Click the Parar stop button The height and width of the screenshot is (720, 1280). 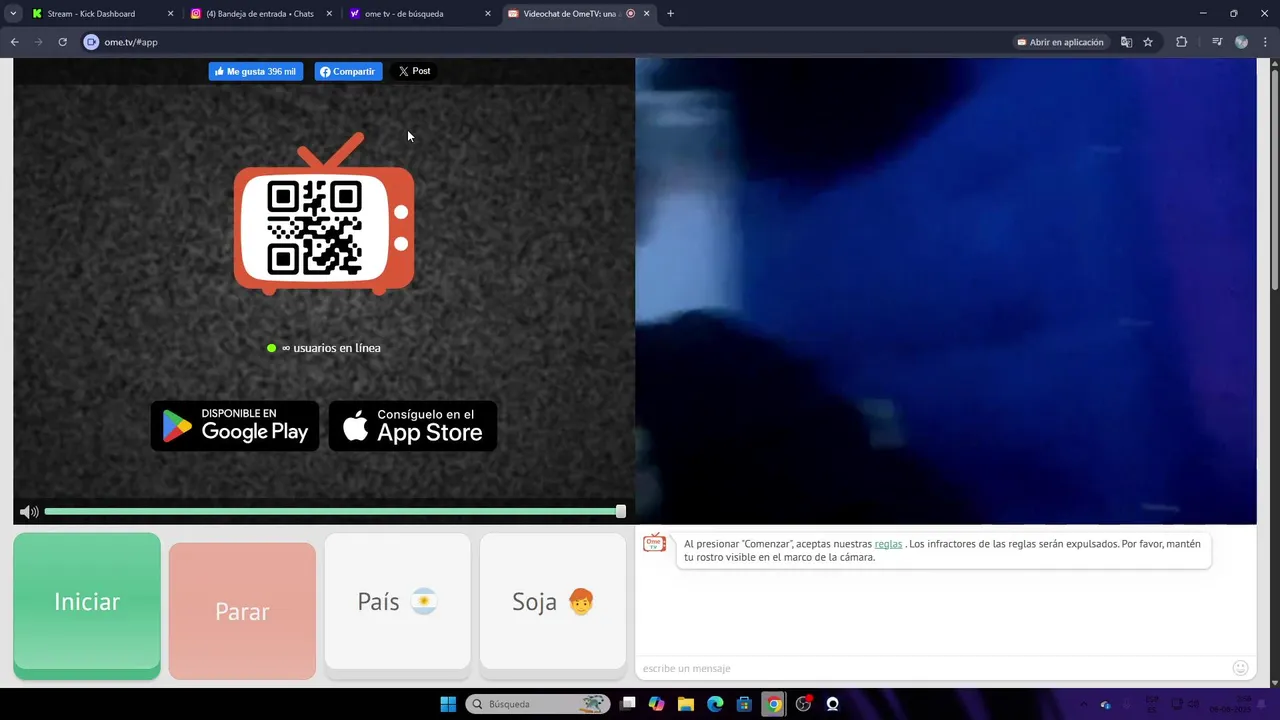click(242, 611)
